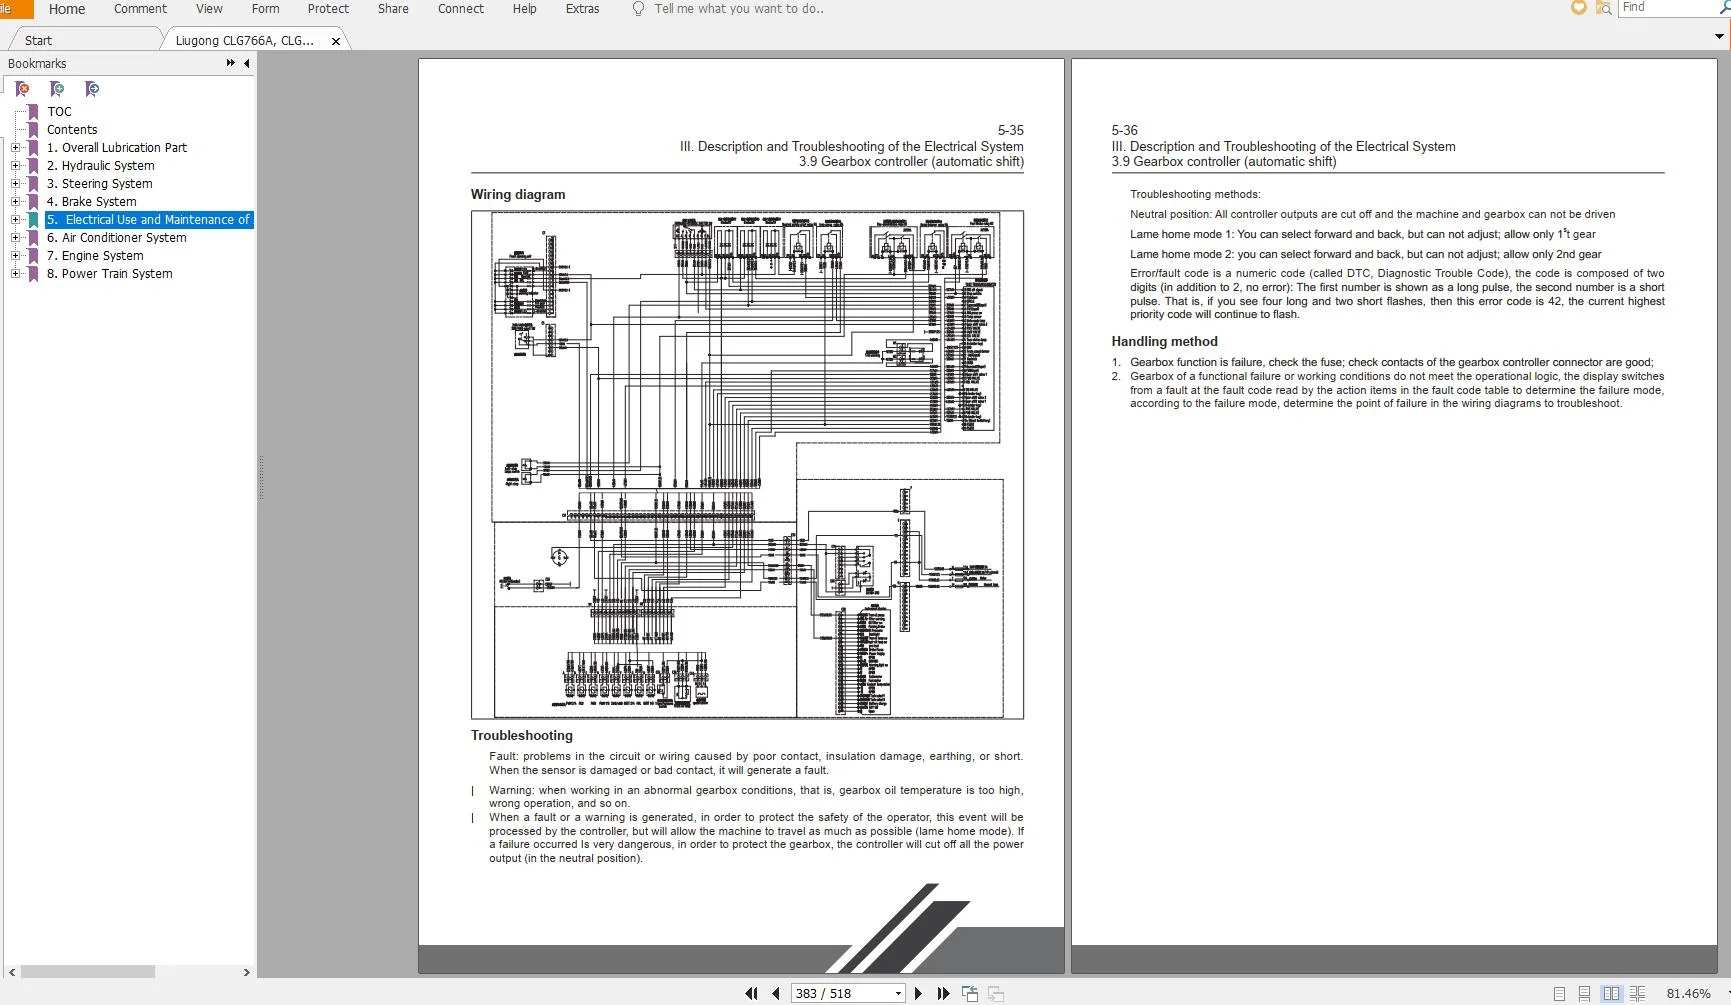Screen dimensions: 1731x1005
Task: Click the delete bookmark icon
Action: pyautogui.click(x=22, y=89)
